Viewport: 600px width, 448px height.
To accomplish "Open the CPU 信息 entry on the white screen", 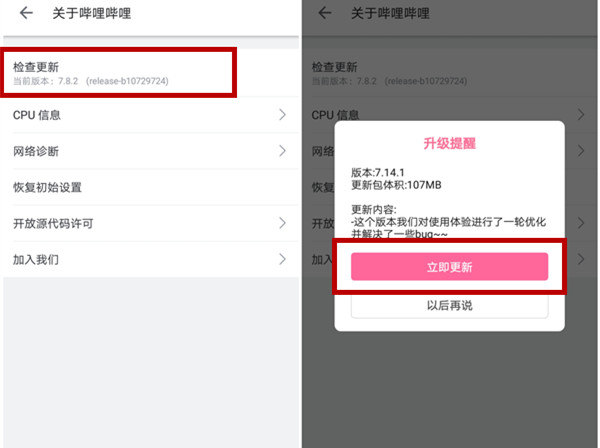I will click(151, 115).
